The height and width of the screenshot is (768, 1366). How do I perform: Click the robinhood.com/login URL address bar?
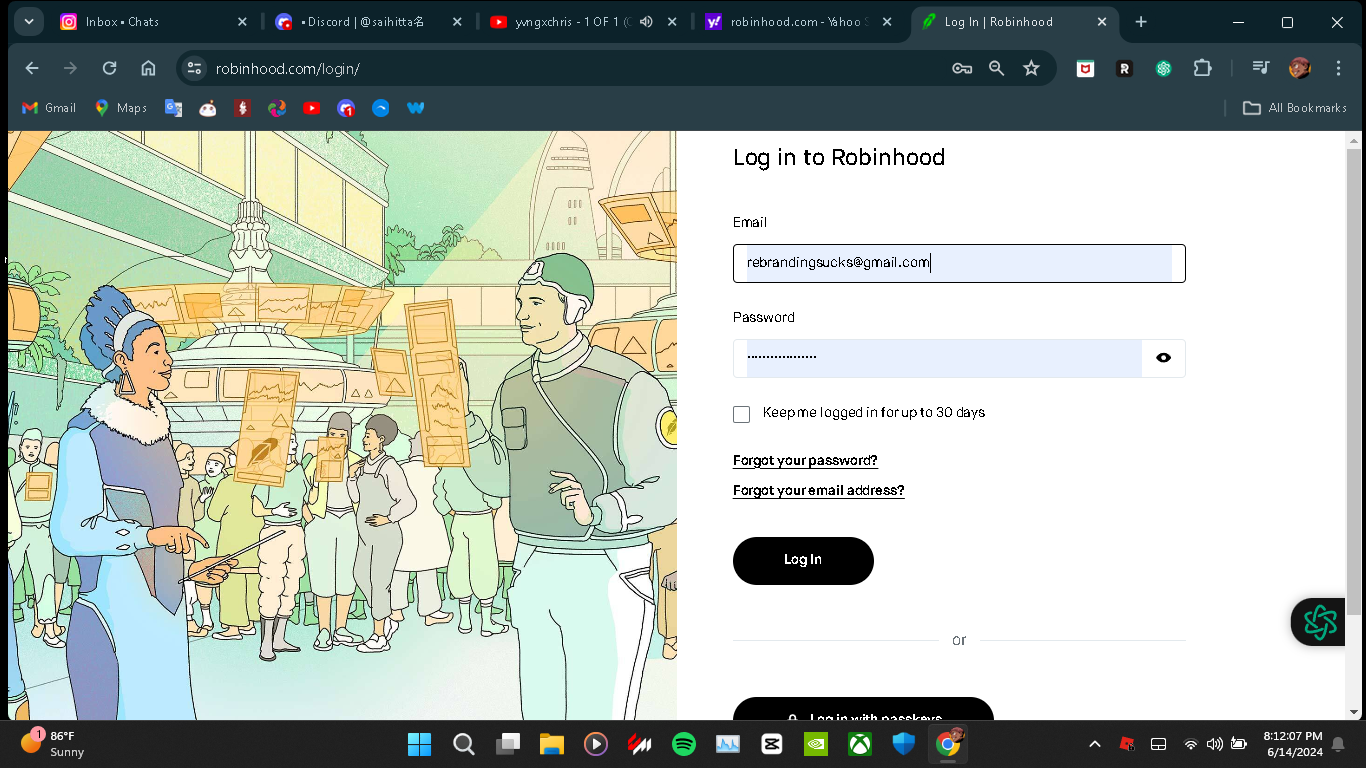[288, 69]
